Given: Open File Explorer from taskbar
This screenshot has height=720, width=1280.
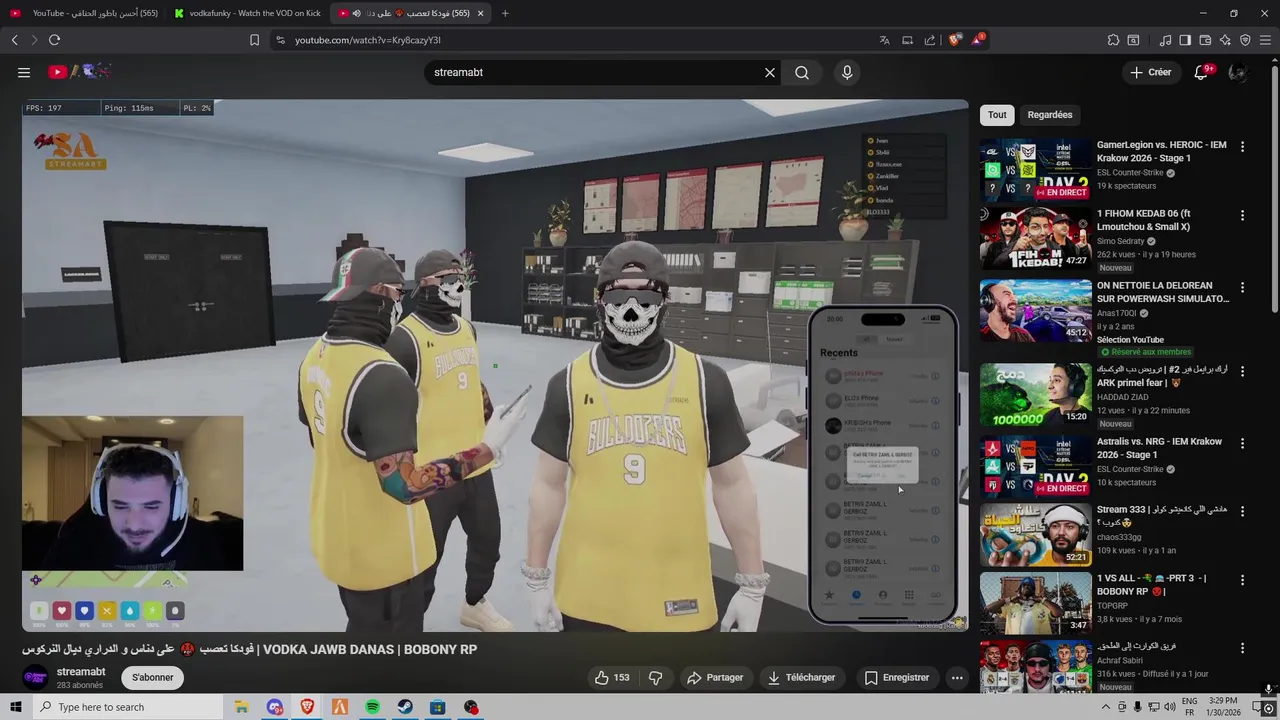Looking at the screenshot, I should (241, 707).
